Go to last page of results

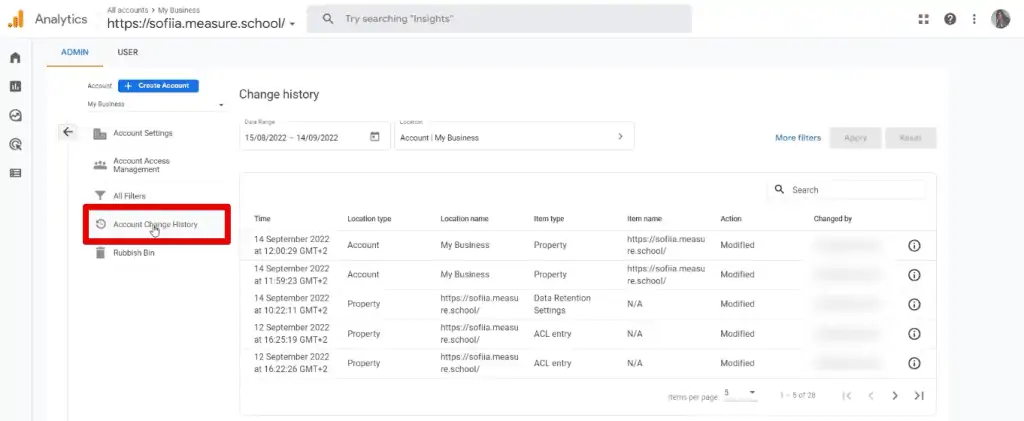point(919,396)
